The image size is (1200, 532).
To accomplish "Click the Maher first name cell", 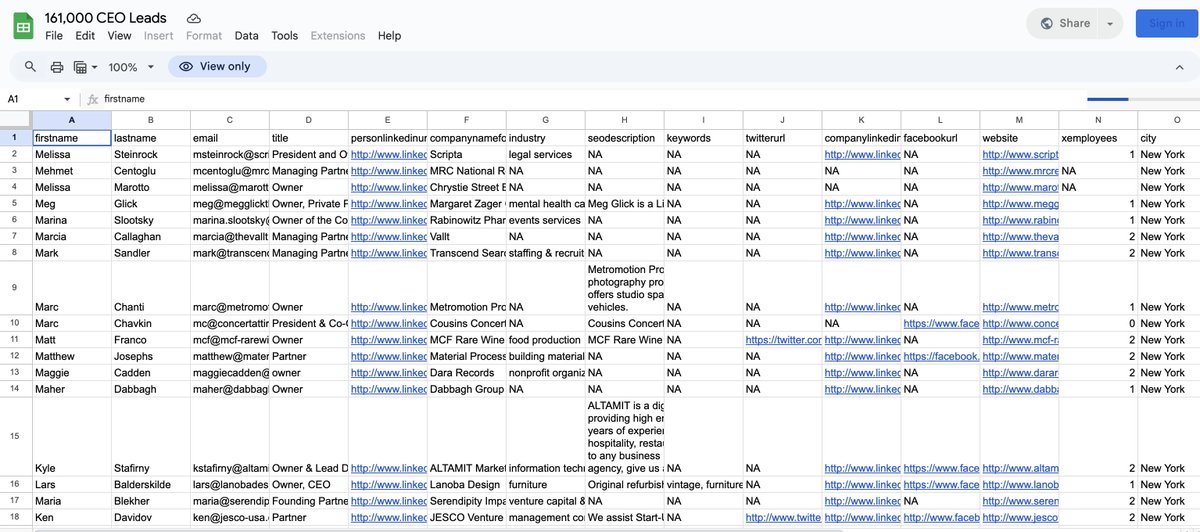I will (71, 389).
